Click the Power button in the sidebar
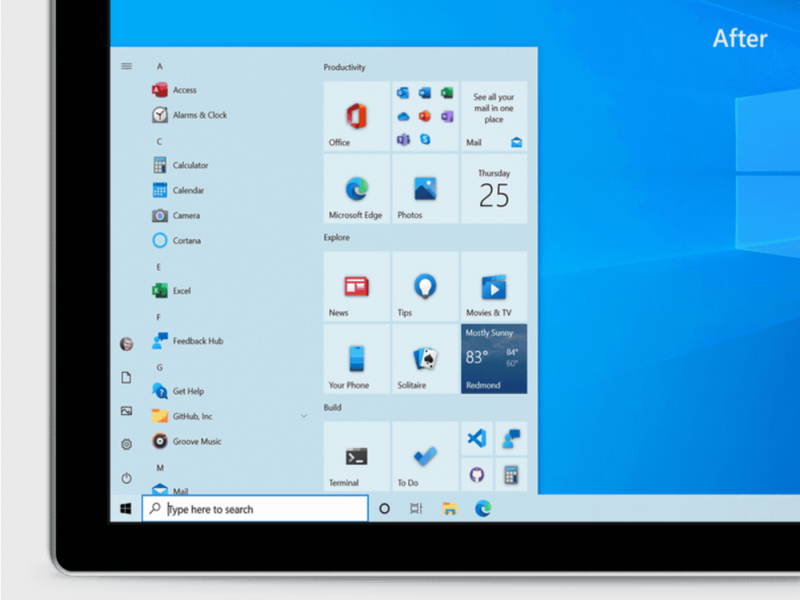The image size is (800, 600). coord(126,476)
